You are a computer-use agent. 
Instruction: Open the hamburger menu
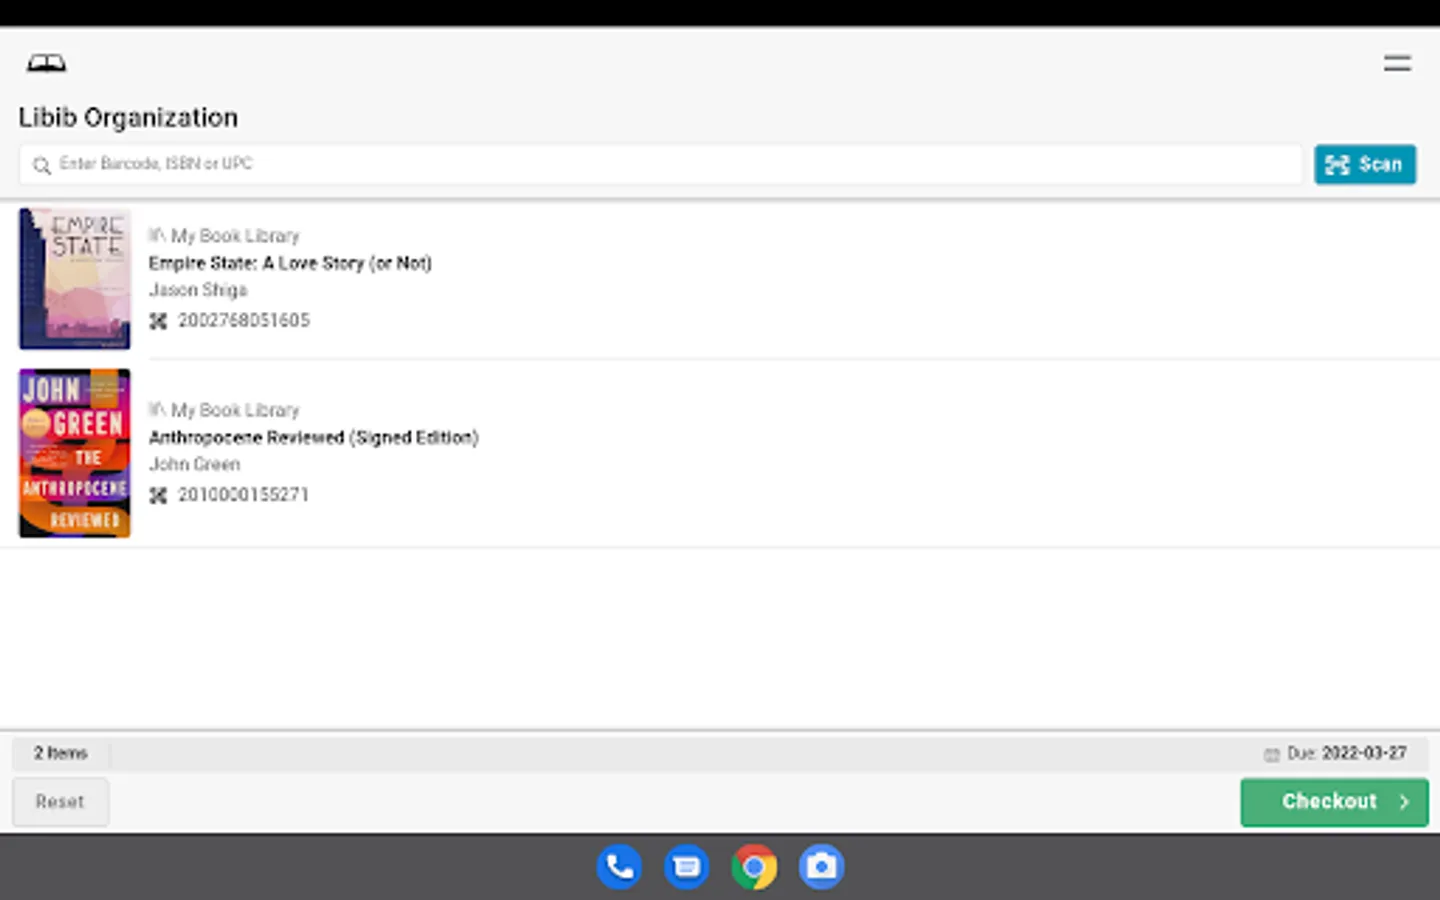coord(1397,64)
